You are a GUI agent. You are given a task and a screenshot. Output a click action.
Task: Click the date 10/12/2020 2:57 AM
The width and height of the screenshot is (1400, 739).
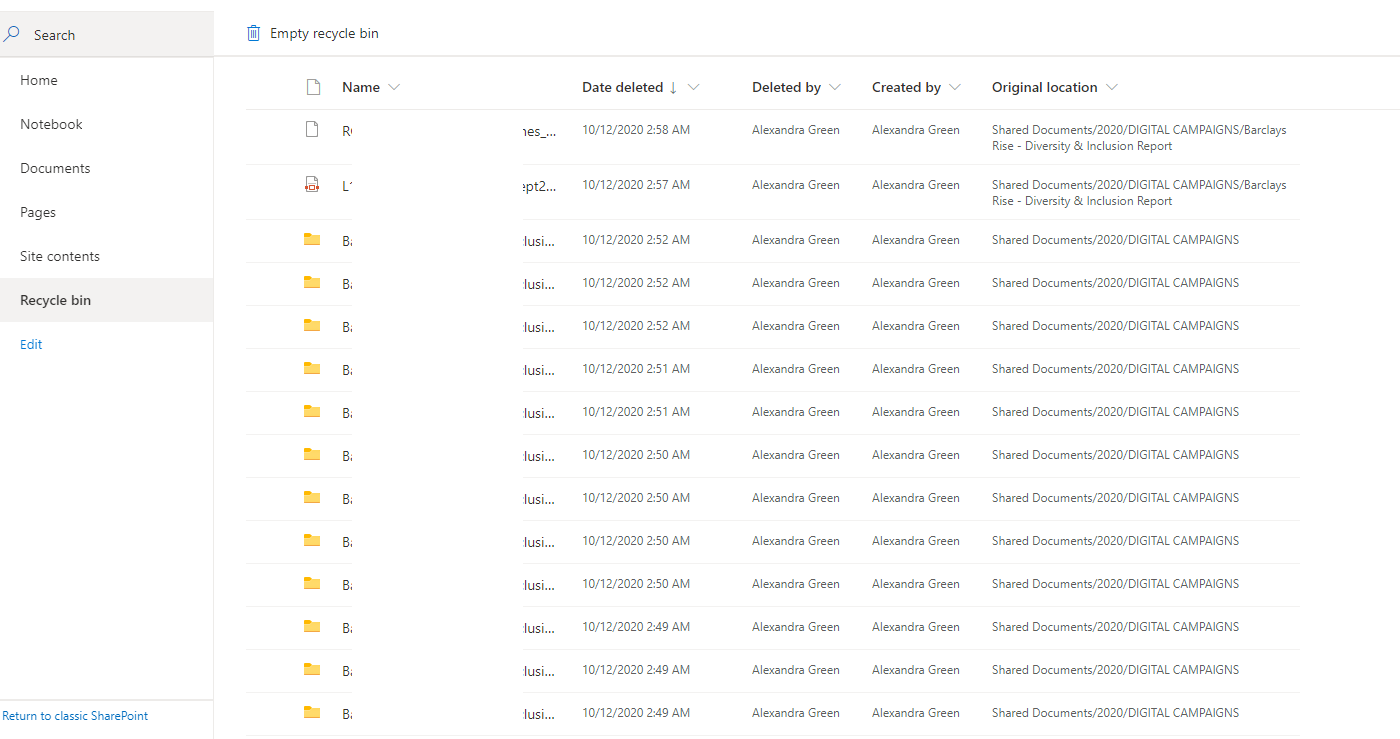636,185
